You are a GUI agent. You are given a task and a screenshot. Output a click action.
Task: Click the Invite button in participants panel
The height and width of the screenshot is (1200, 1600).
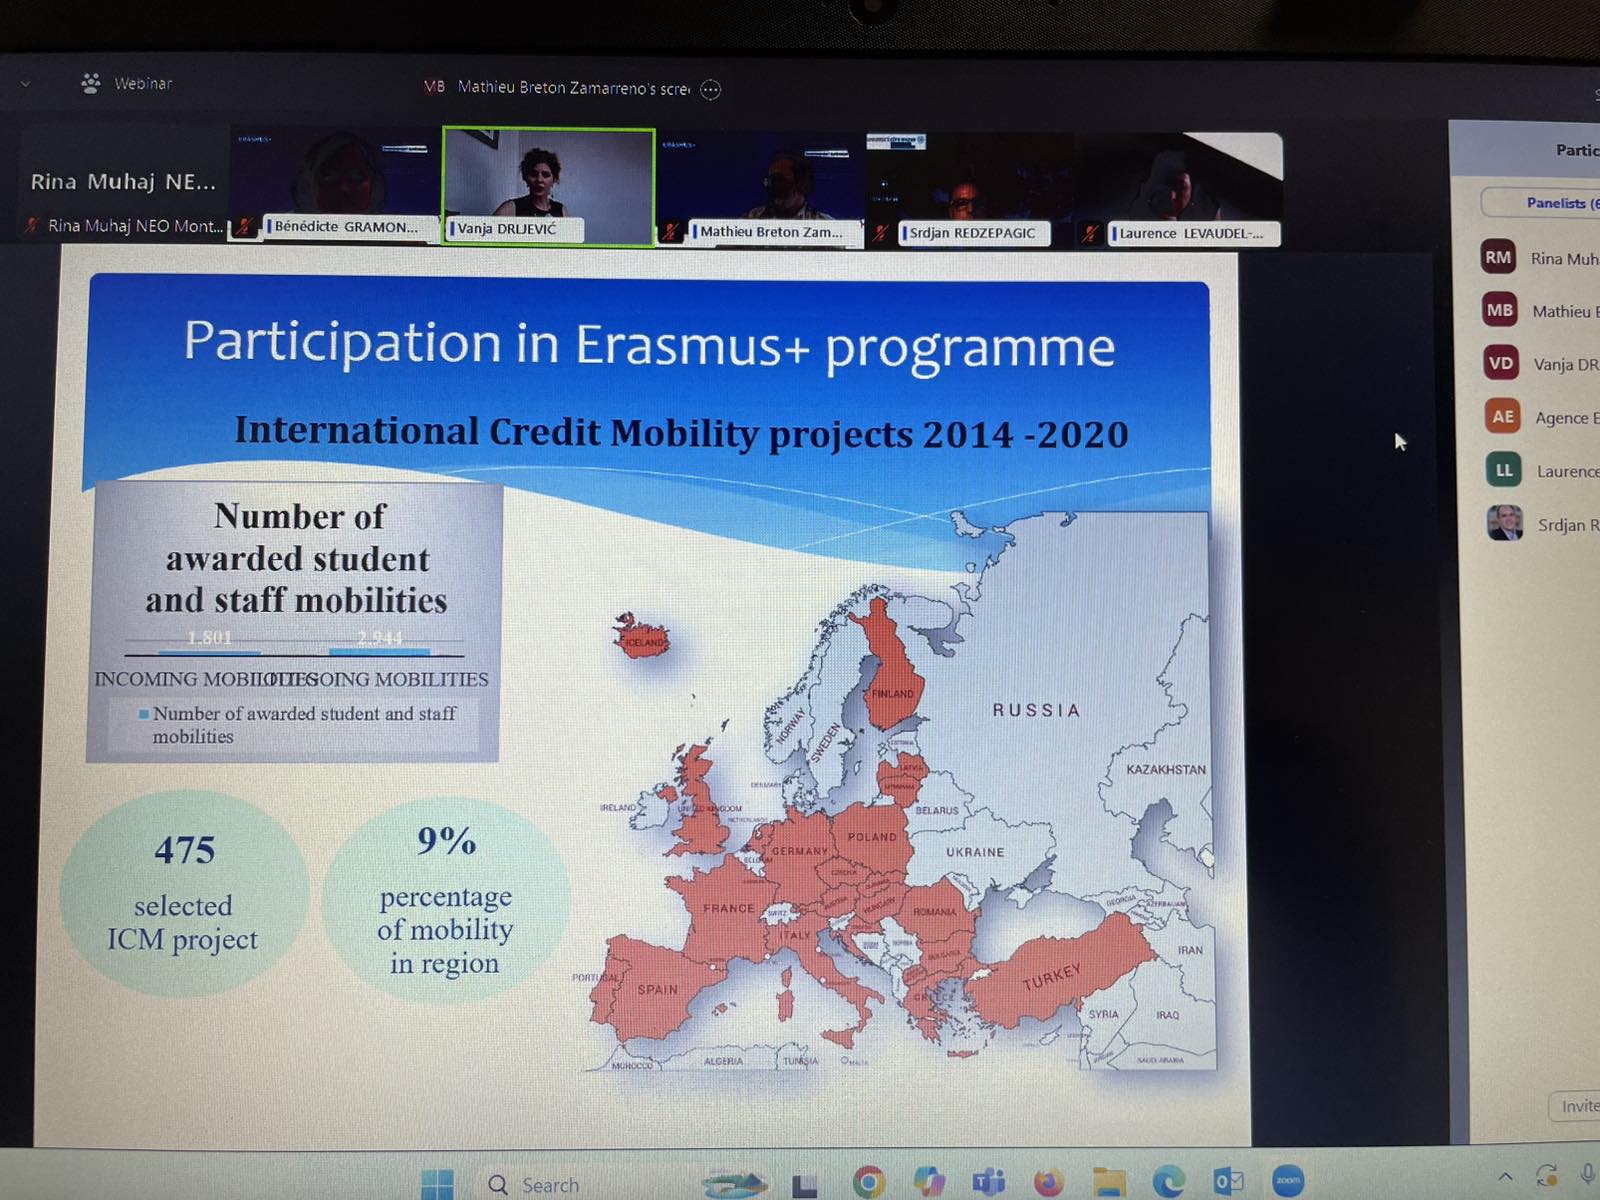(1576, 1106)
